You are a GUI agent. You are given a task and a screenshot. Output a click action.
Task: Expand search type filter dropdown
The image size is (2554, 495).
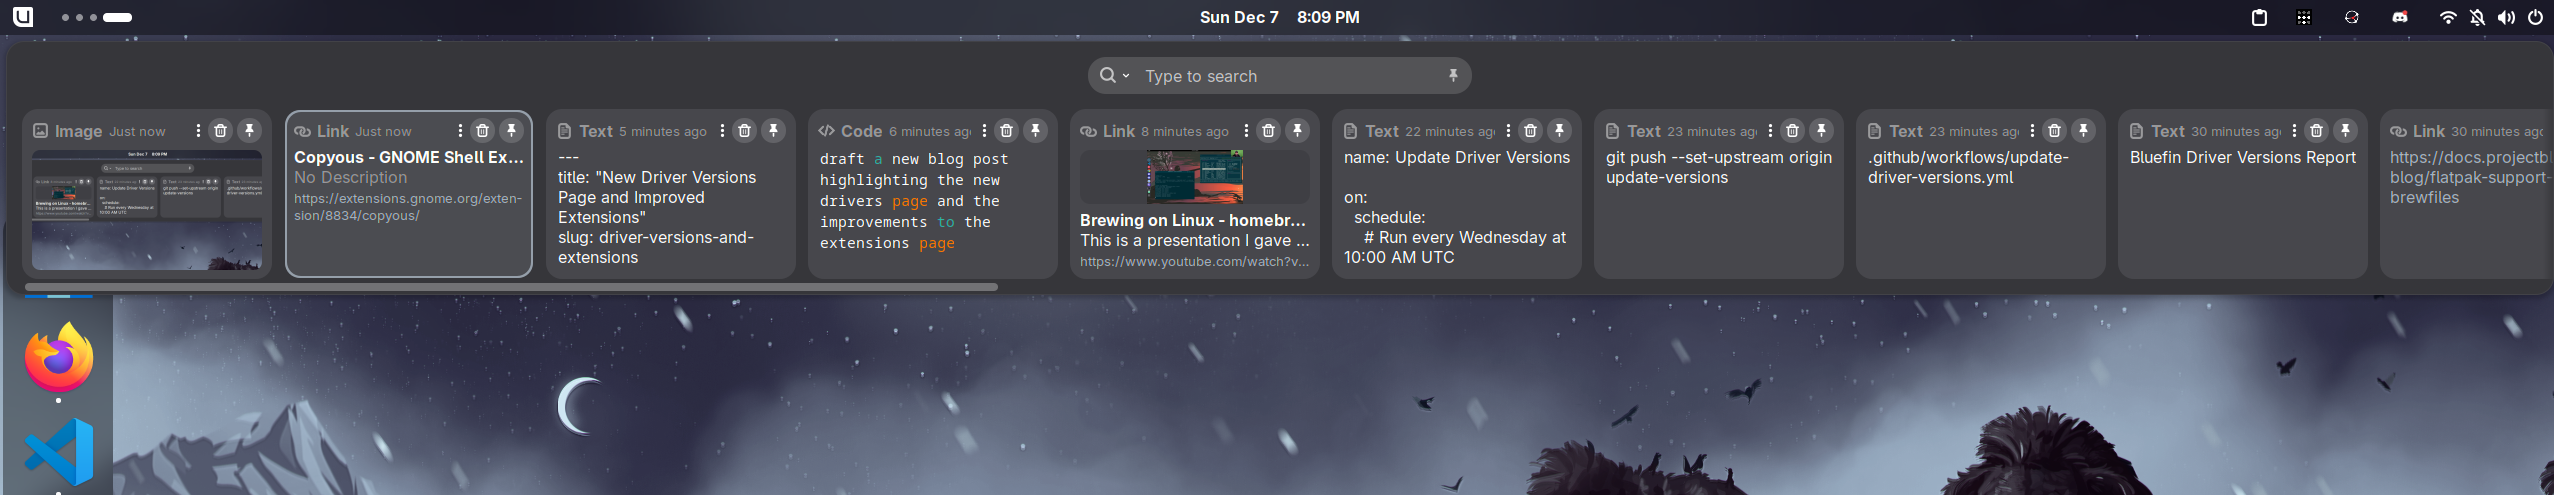1114,76
